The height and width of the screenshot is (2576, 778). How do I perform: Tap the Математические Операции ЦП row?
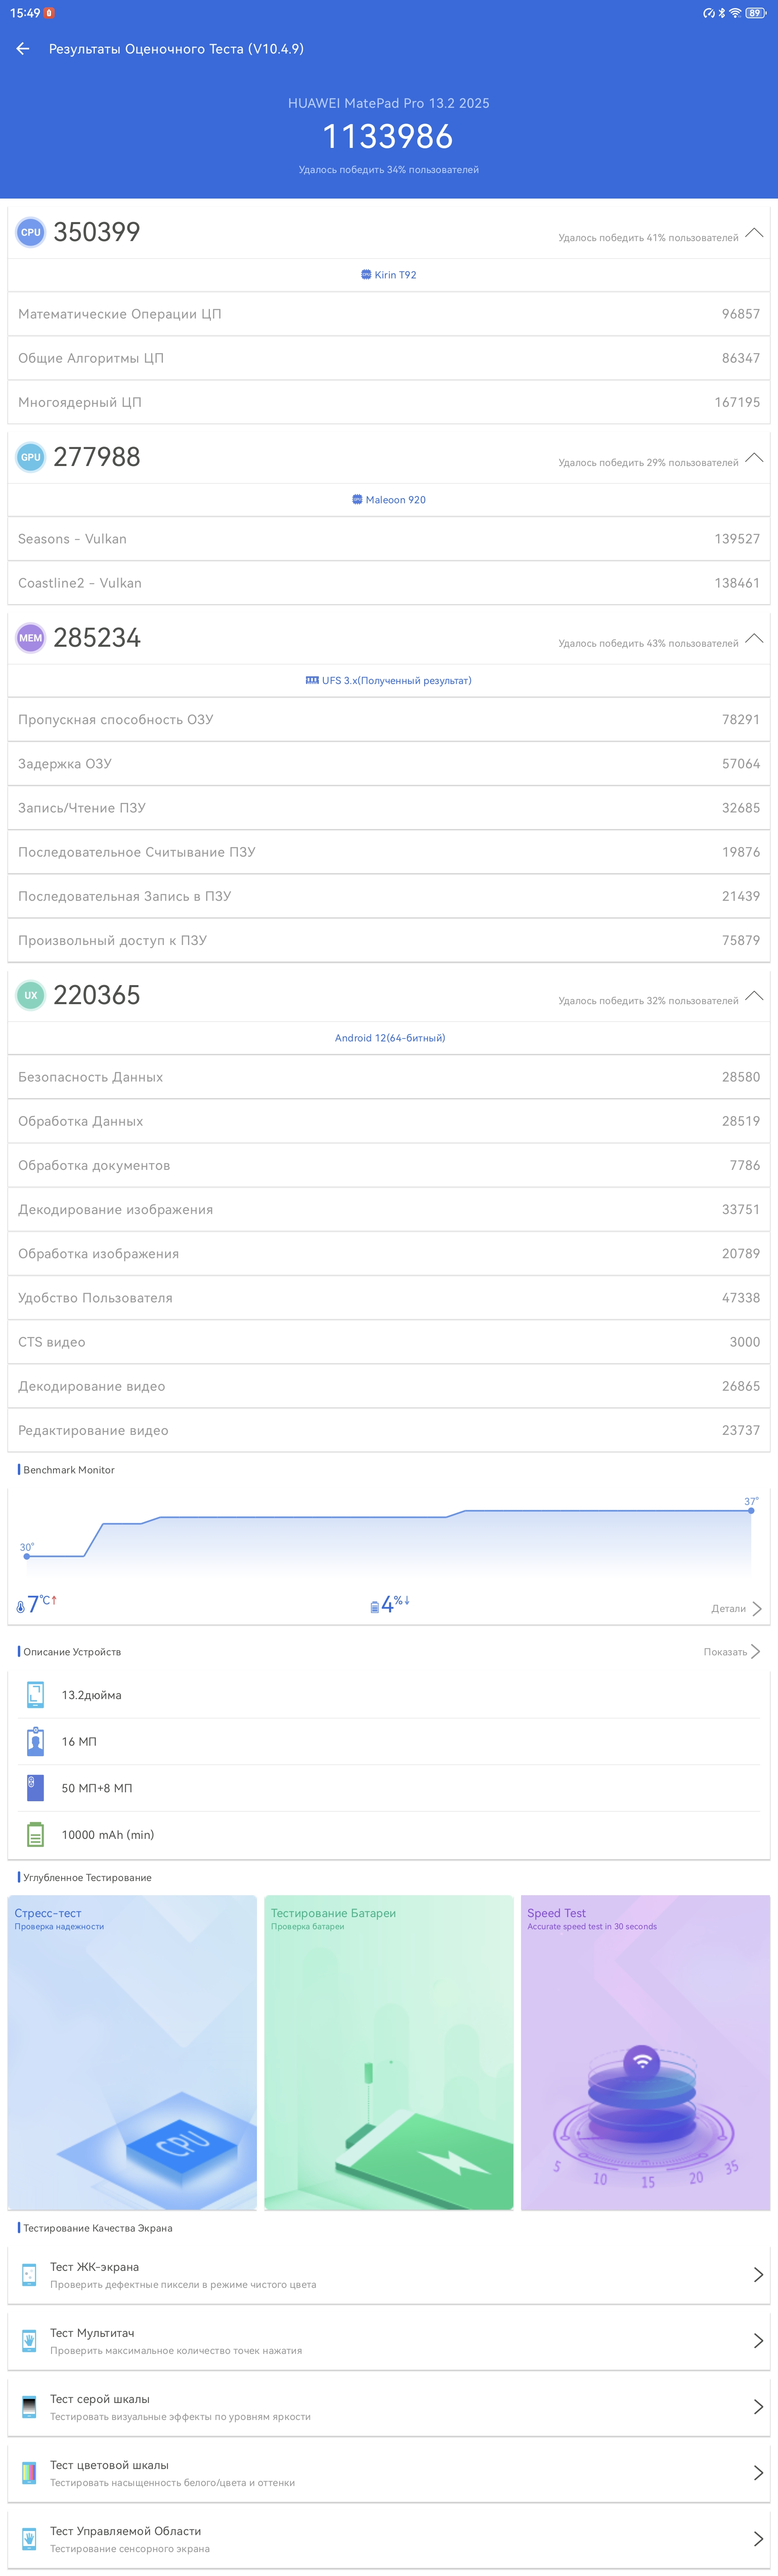coord(389,314)
